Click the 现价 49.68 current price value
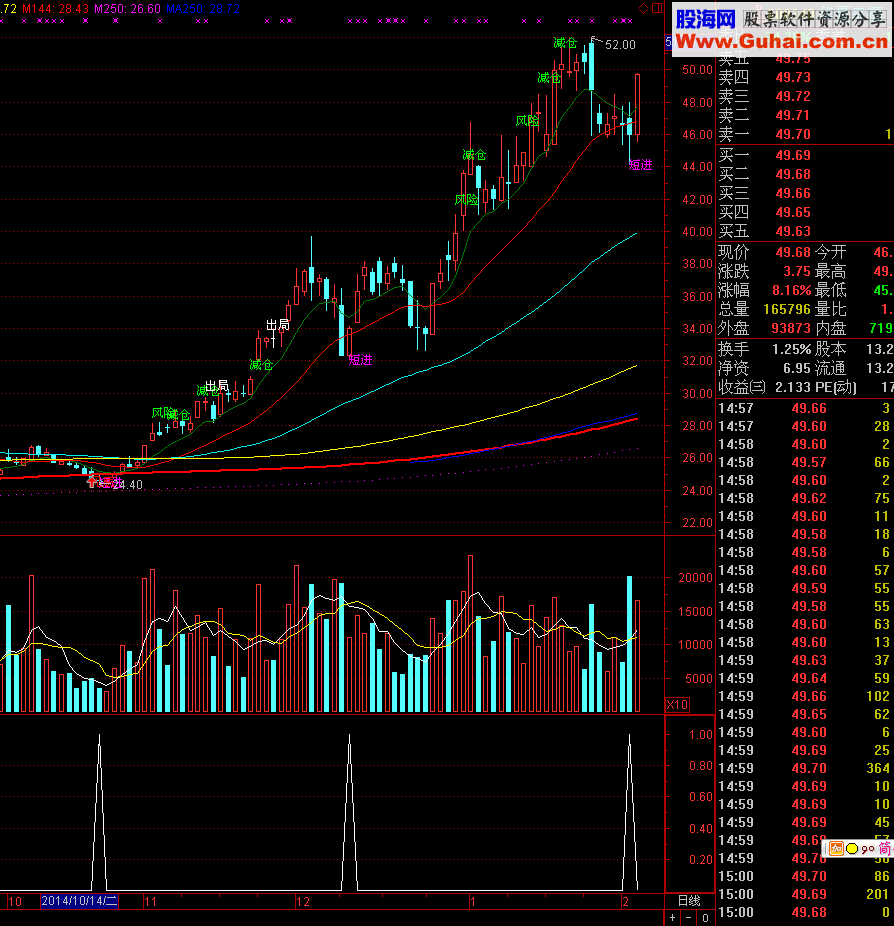Image resolution: width=894 pixels, height=926 pixels. [793, 252]
